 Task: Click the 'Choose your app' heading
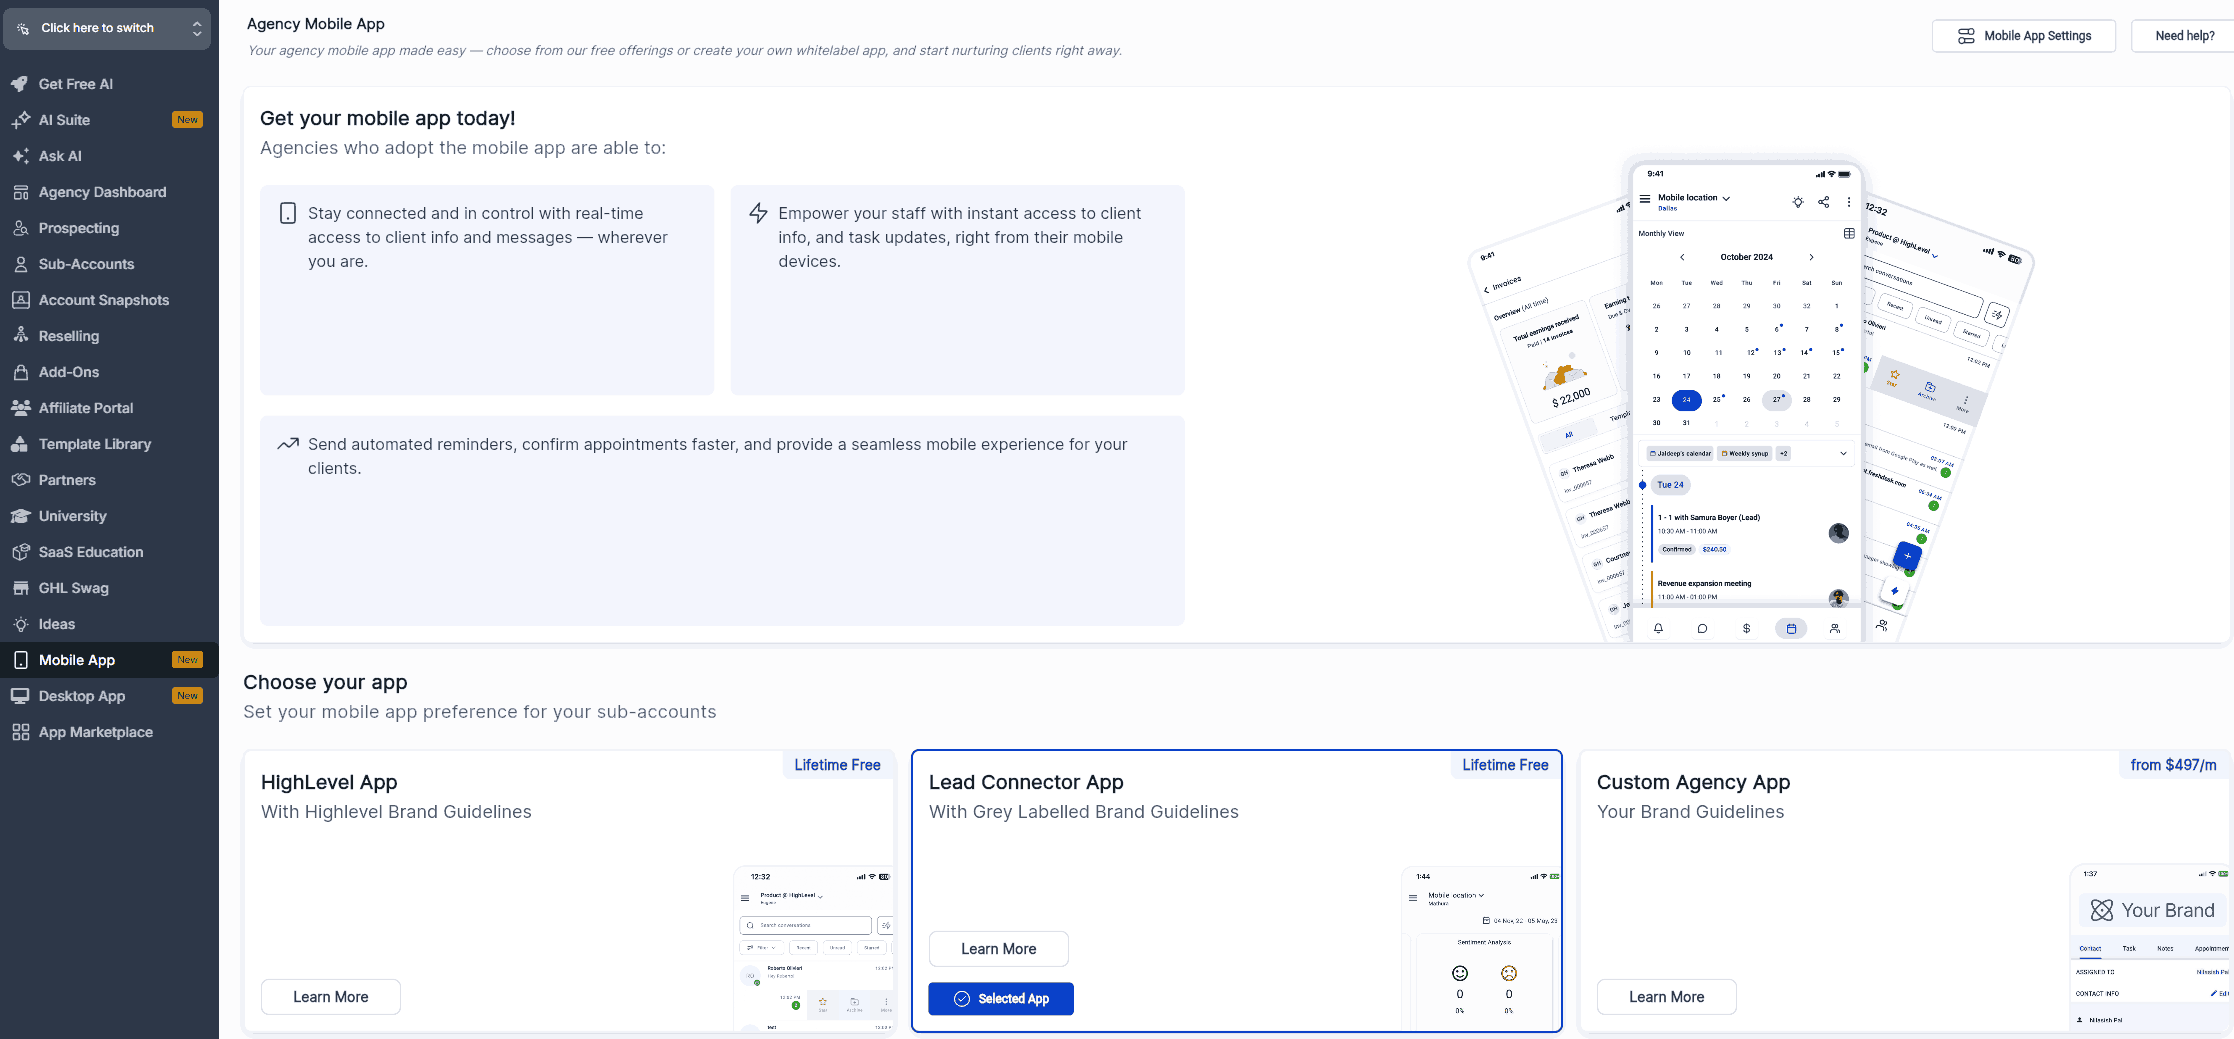[325, 682]
